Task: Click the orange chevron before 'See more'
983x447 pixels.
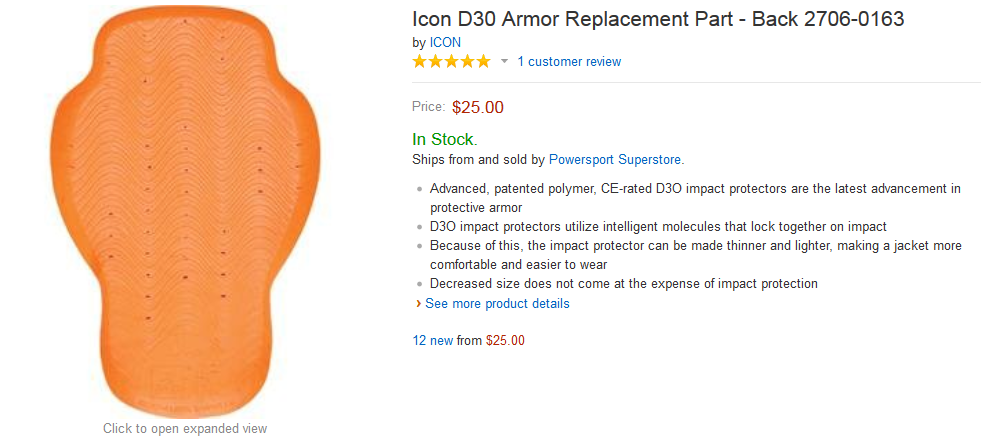Action: (x=418, y=303)
